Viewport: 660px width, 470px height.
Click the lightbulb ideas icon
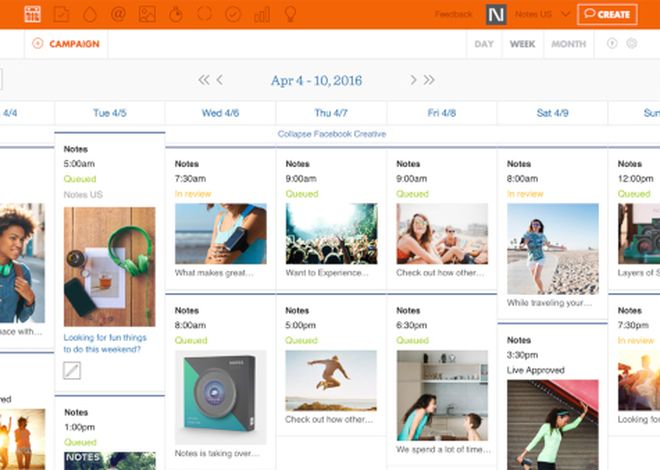click(x=290, y=14)
